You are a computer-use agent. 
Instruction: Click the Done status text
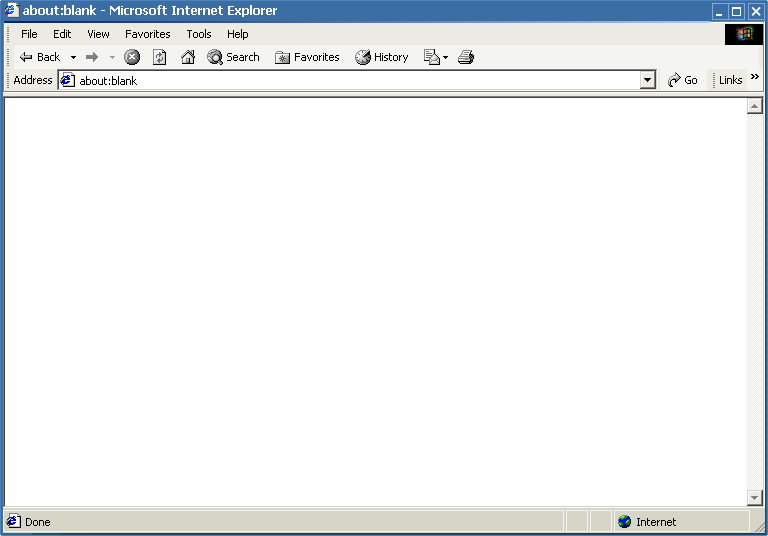(38, 522)
